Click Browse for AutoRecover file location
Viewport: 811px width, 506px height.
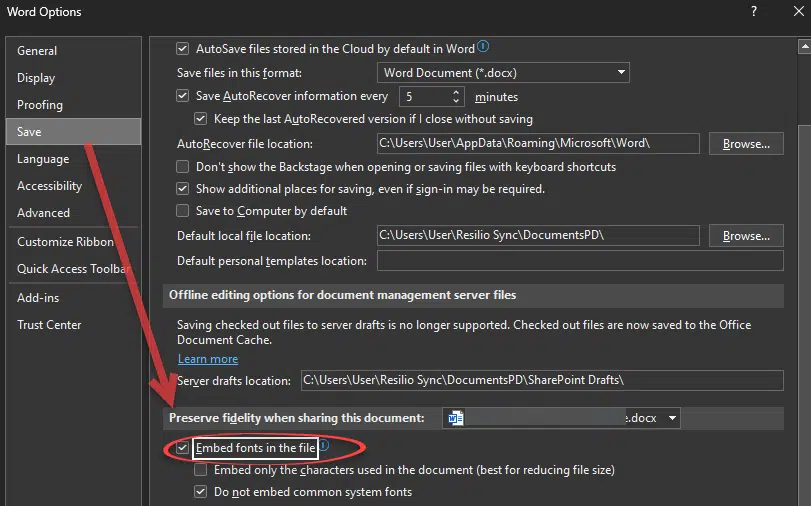[x=746, y=144]
